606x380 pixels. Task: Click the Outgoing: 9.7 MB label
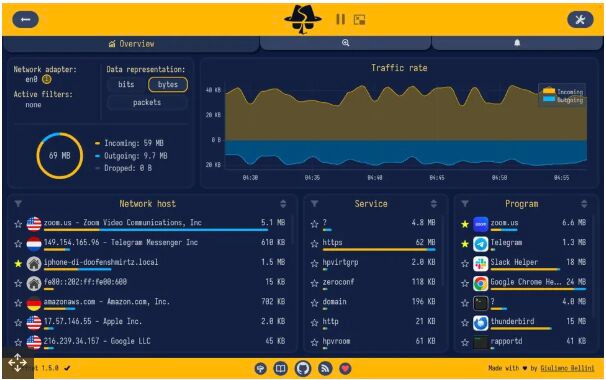(136, 156)
